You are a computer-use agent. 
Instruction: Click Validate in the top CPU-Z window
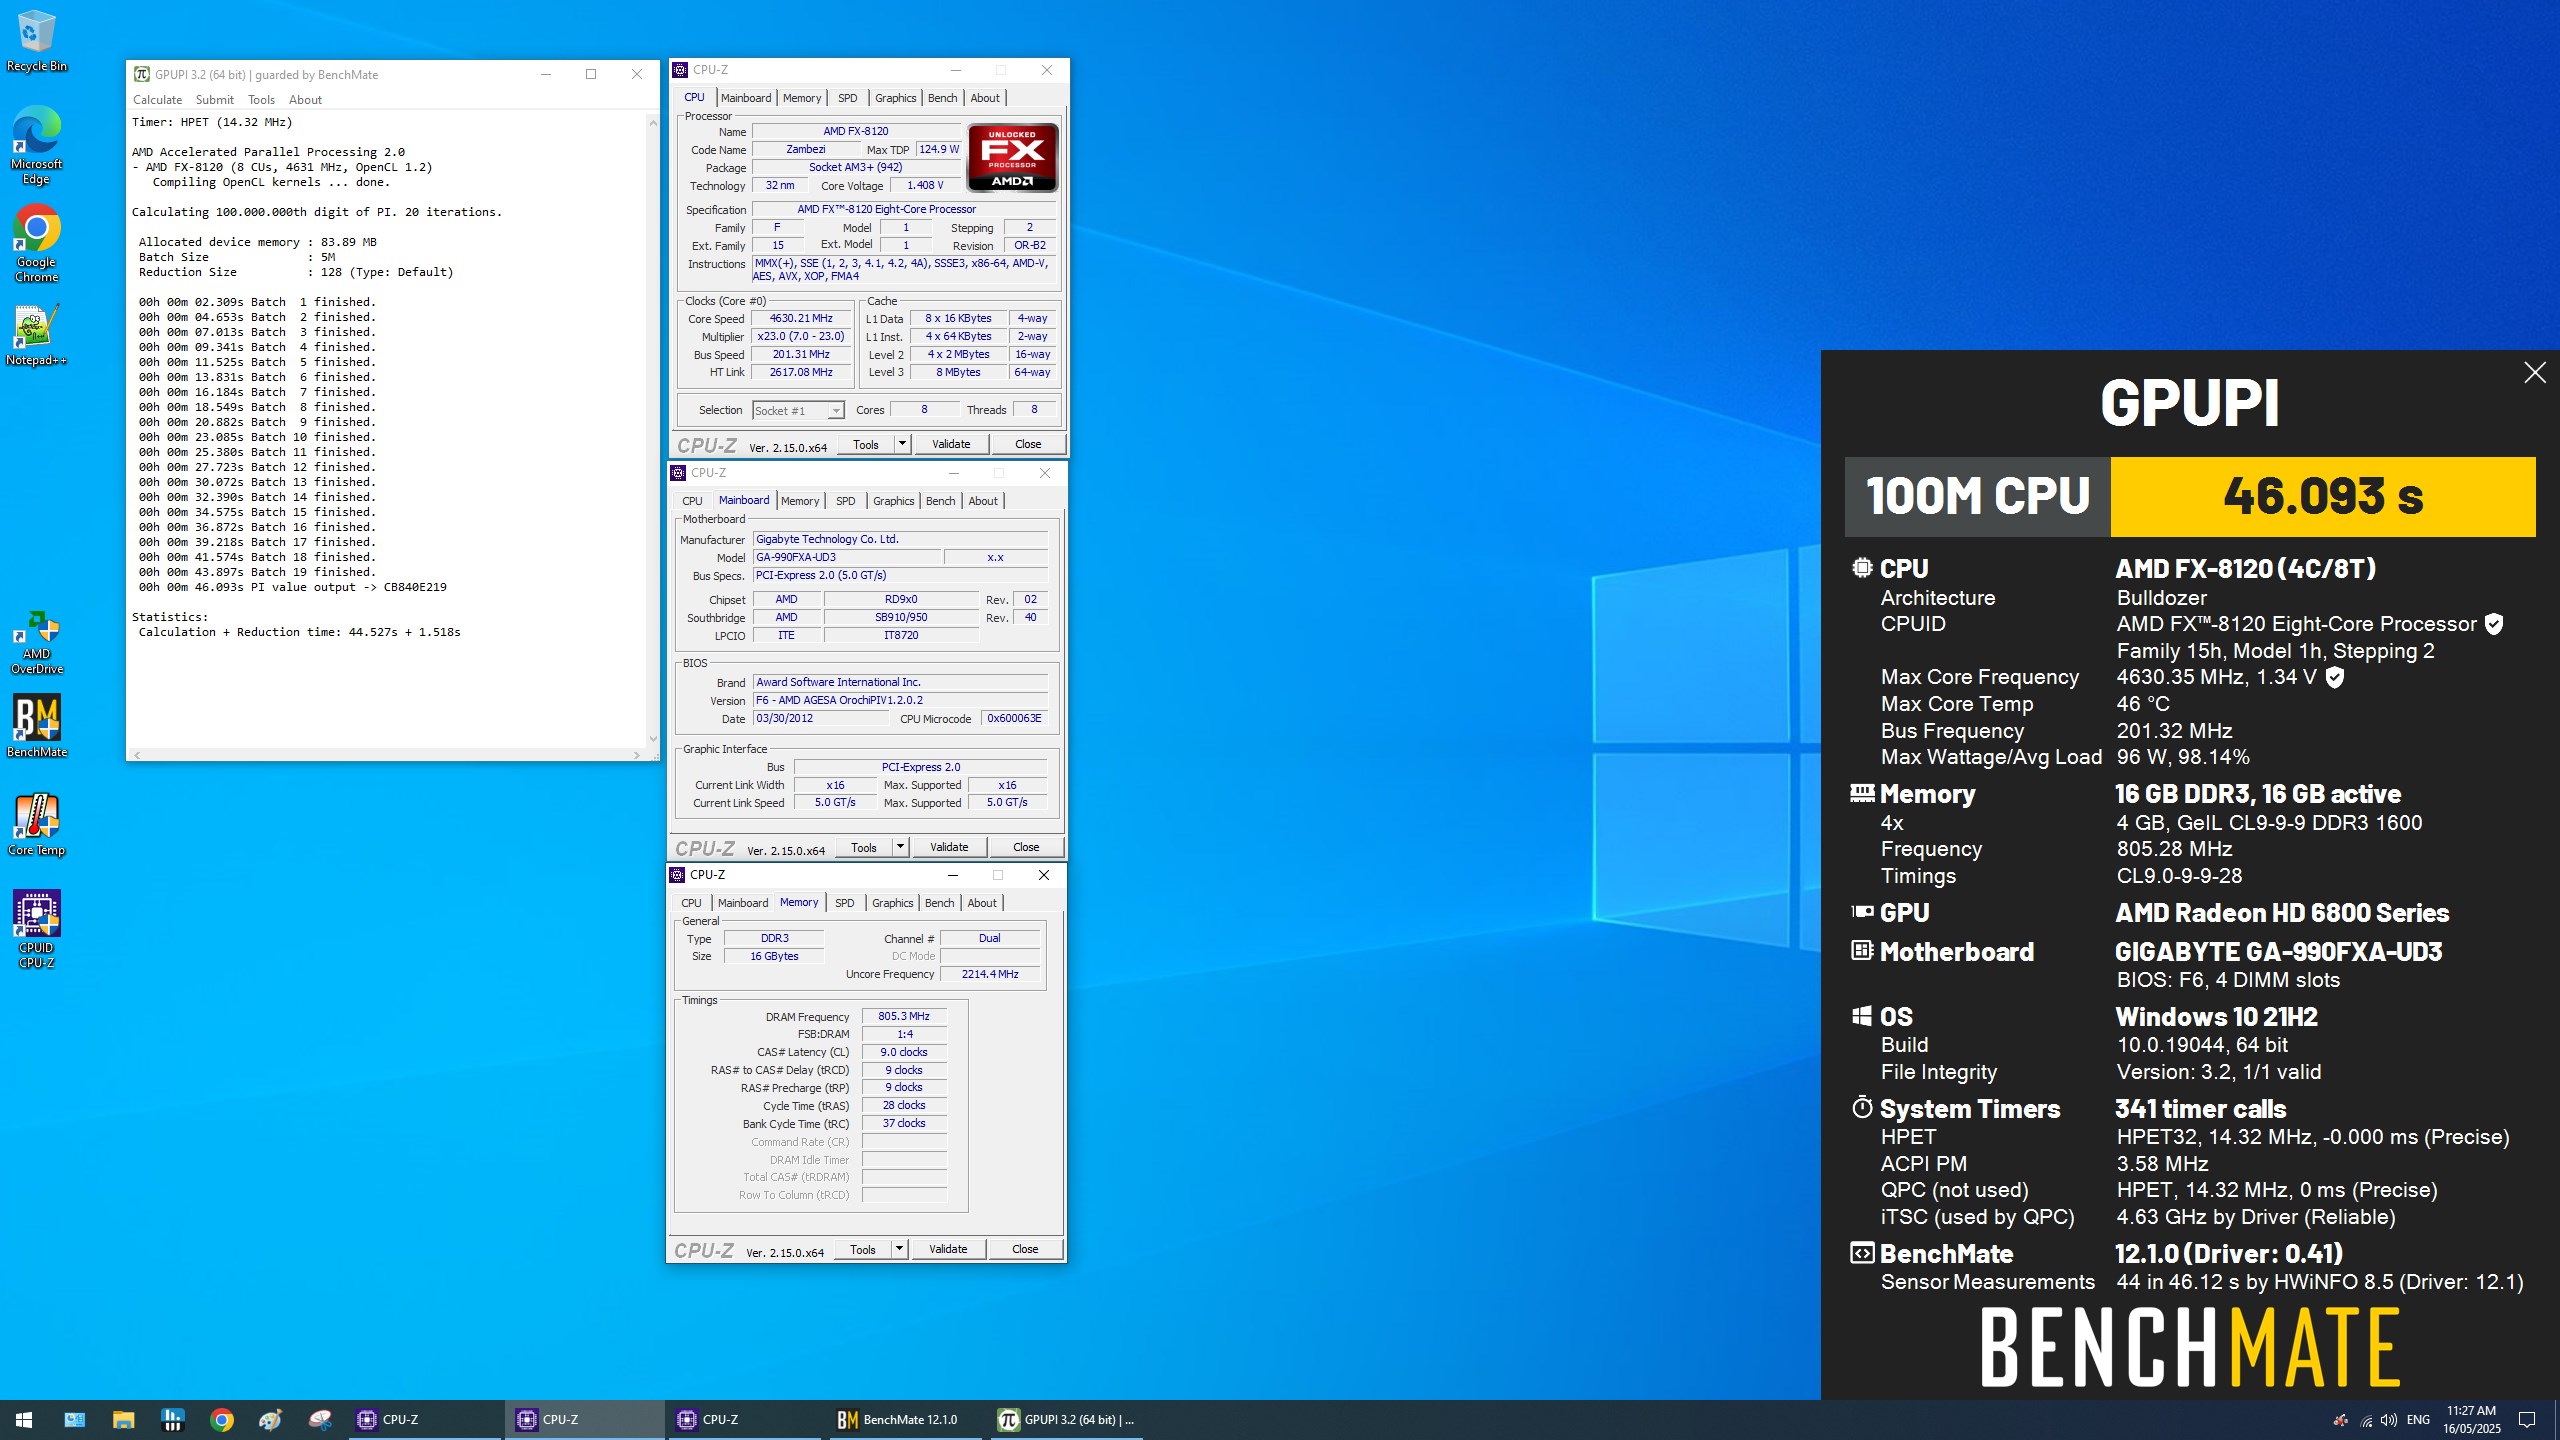(x=951, y=444)
